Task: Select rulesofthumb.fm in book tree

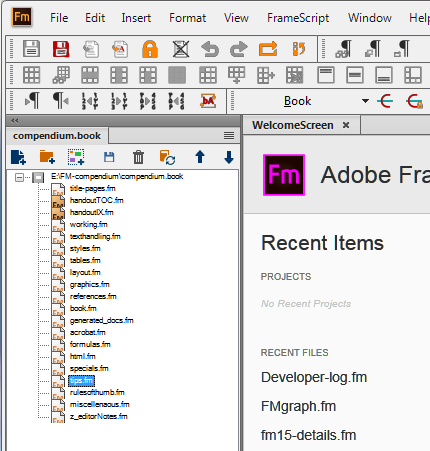Action: (x=97, y=392)
